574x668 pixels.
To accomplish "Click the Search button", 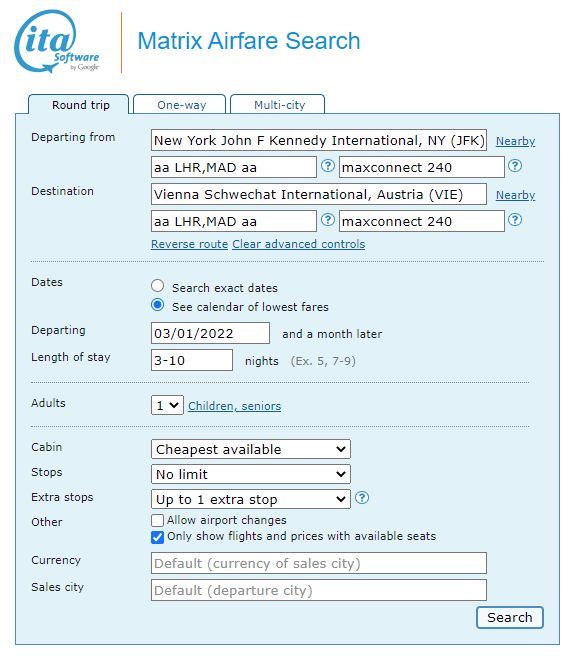I will coord(510,617).
